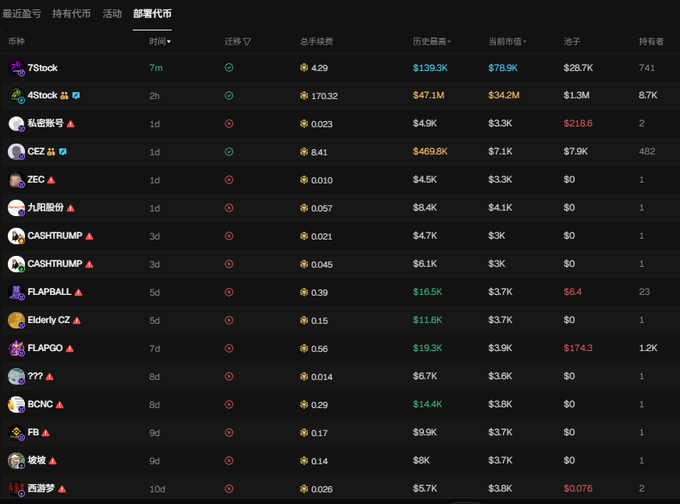Click the Elderly CZ token avatar
The height and width of the screenshot is (504, 680).
click(16, 320)
